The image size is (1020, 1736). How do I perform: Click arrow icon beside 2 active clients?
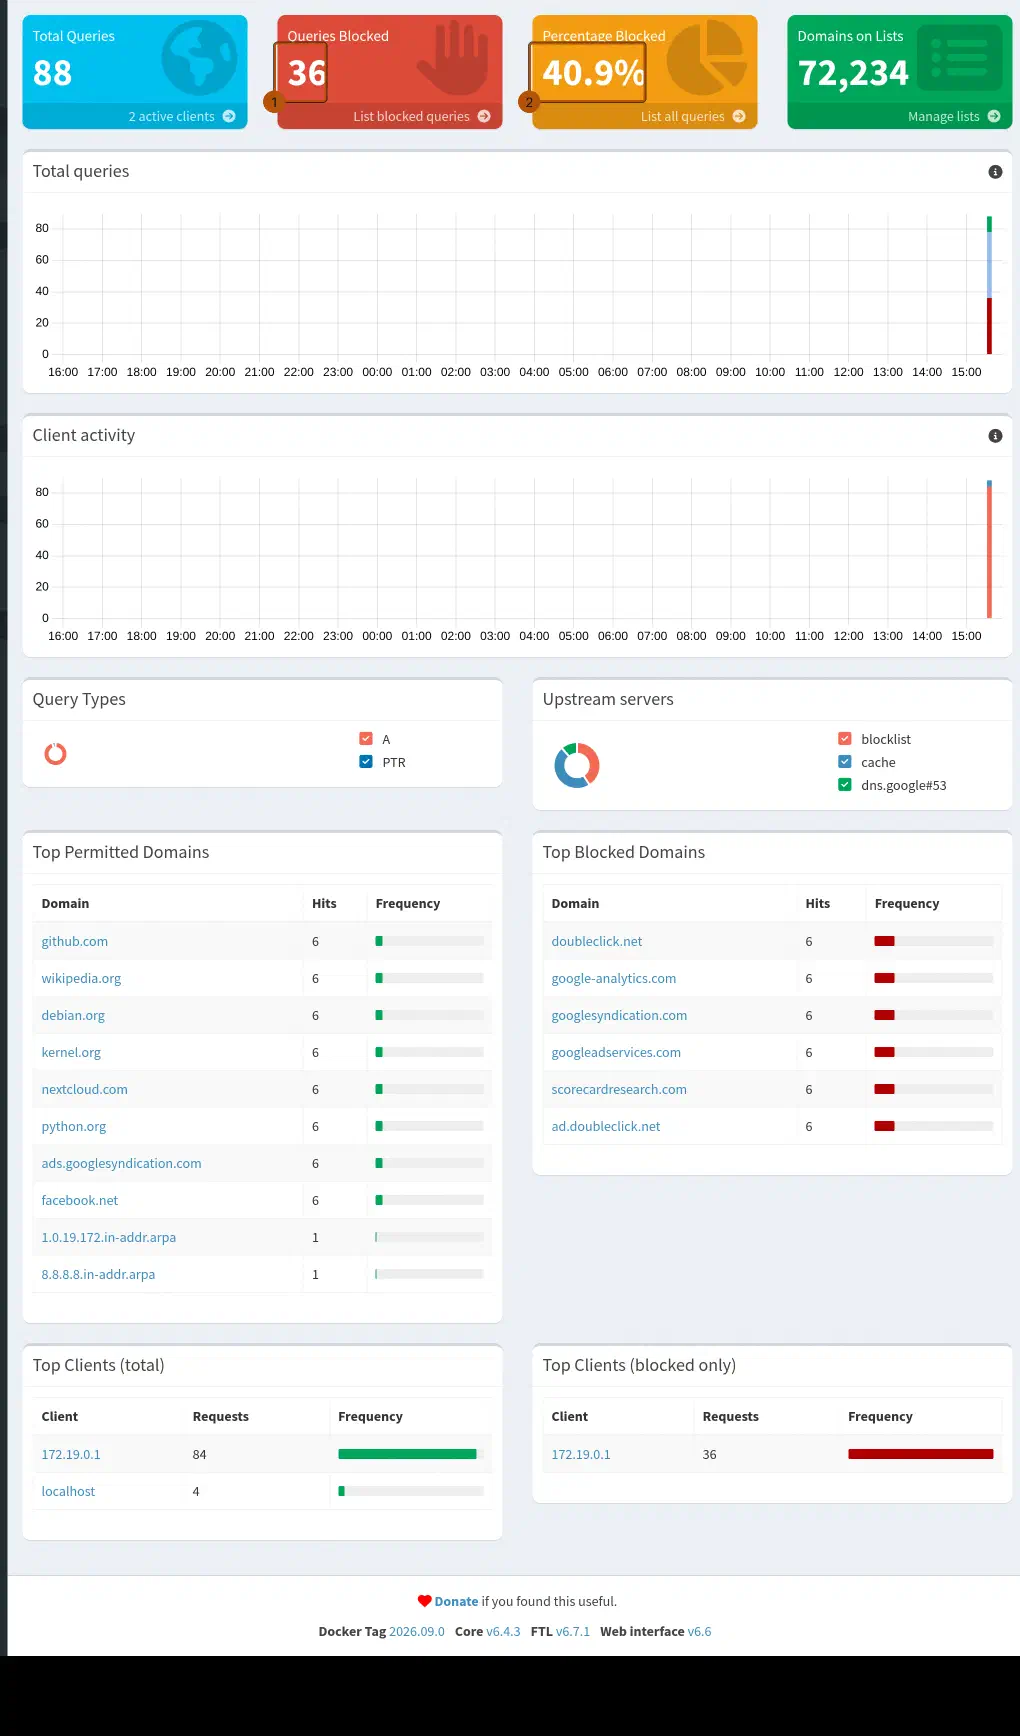point(229,116)
